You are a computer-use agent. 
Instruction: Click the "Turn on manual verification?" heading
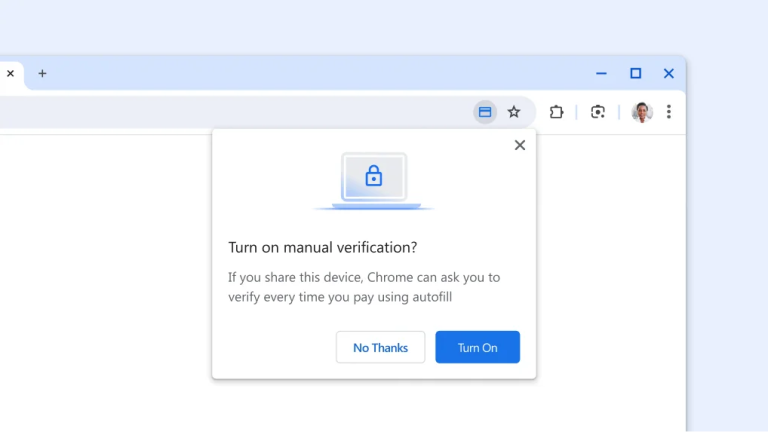click(x=322, y=247)
